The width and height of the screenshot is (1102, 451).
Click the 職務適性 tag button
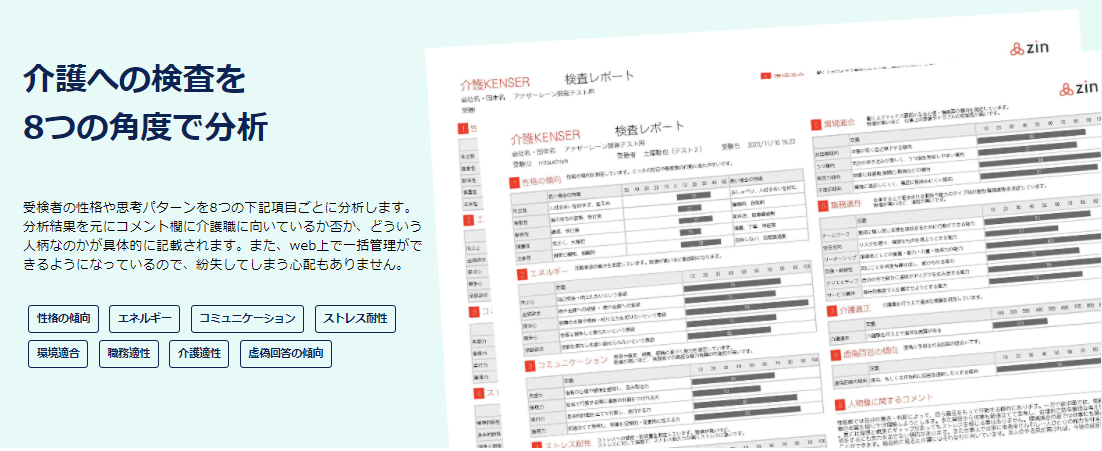(129, 354)
